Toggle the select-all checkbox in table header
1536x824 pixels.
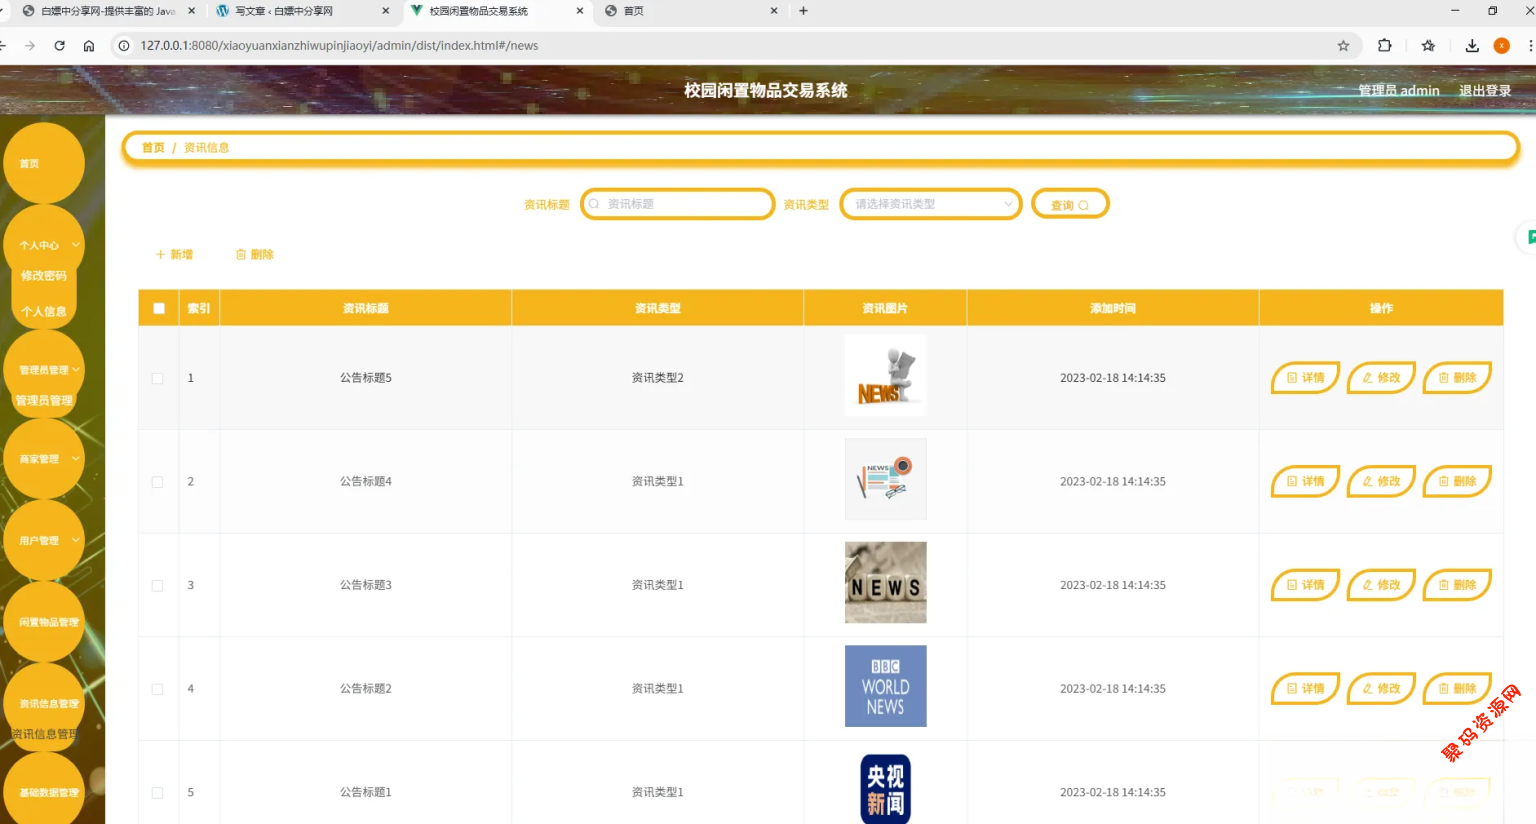point(159,308)
